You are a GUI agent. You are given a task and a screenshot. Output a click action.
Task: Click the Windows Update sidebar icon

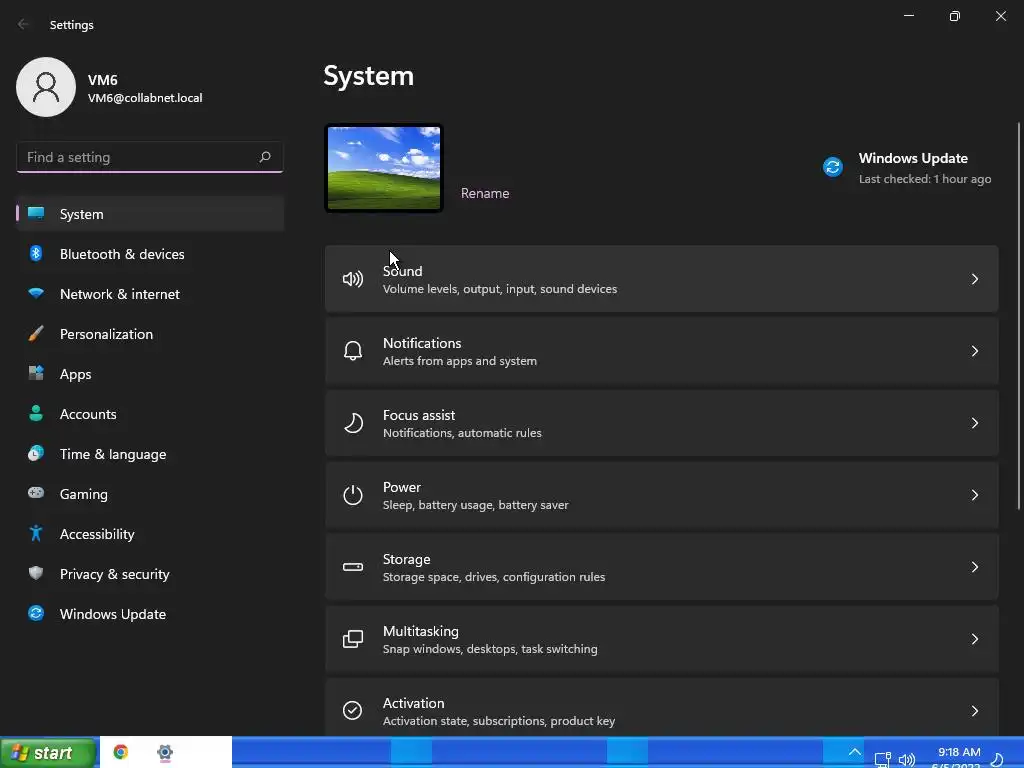(x=36, y=613)
